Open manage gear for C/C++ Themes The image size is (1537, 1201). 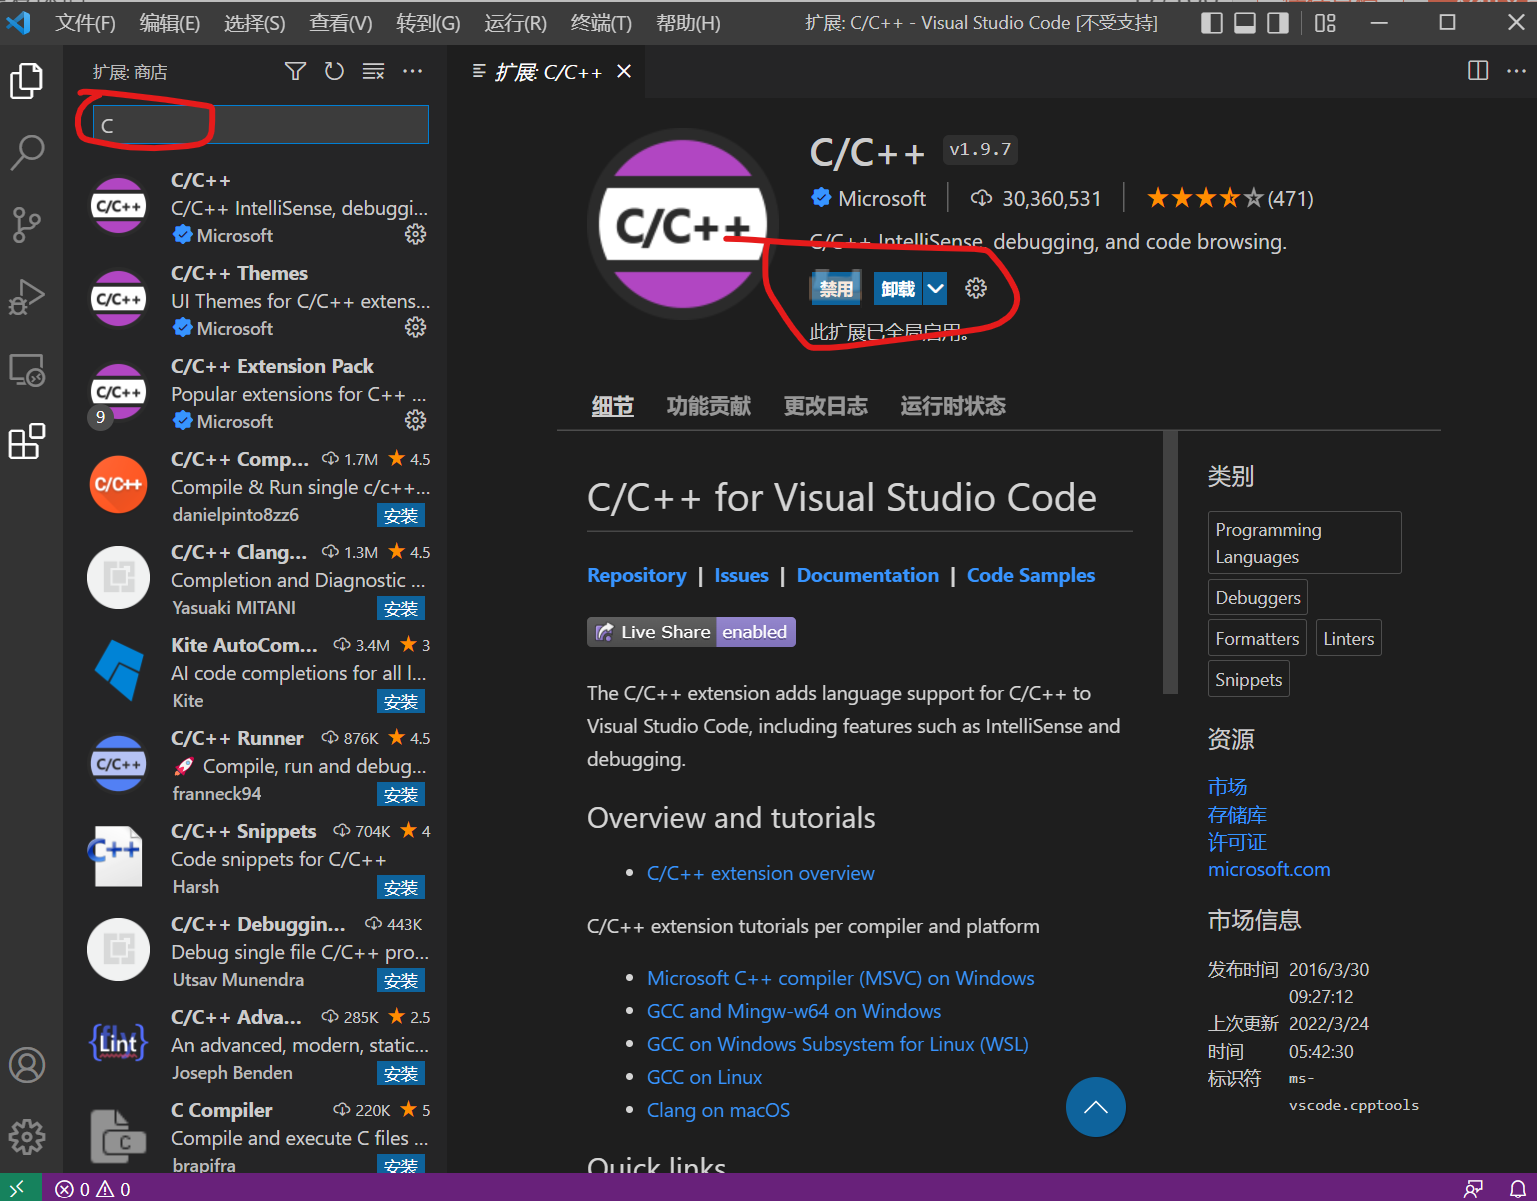415,327
